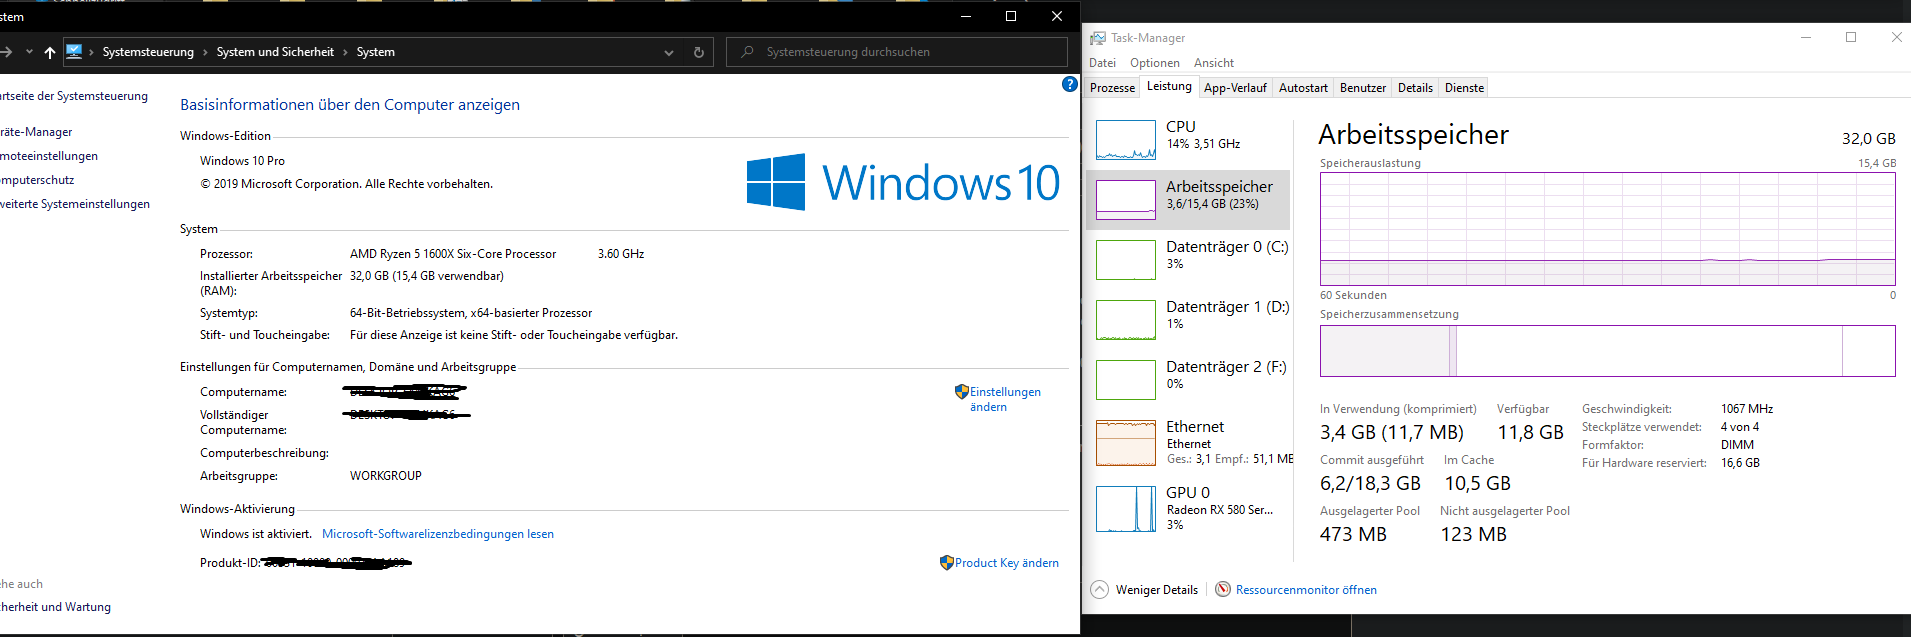
Task: Select the Datenträger 1 (D:) thumbnail
Action: click(x=1126, y=320)
